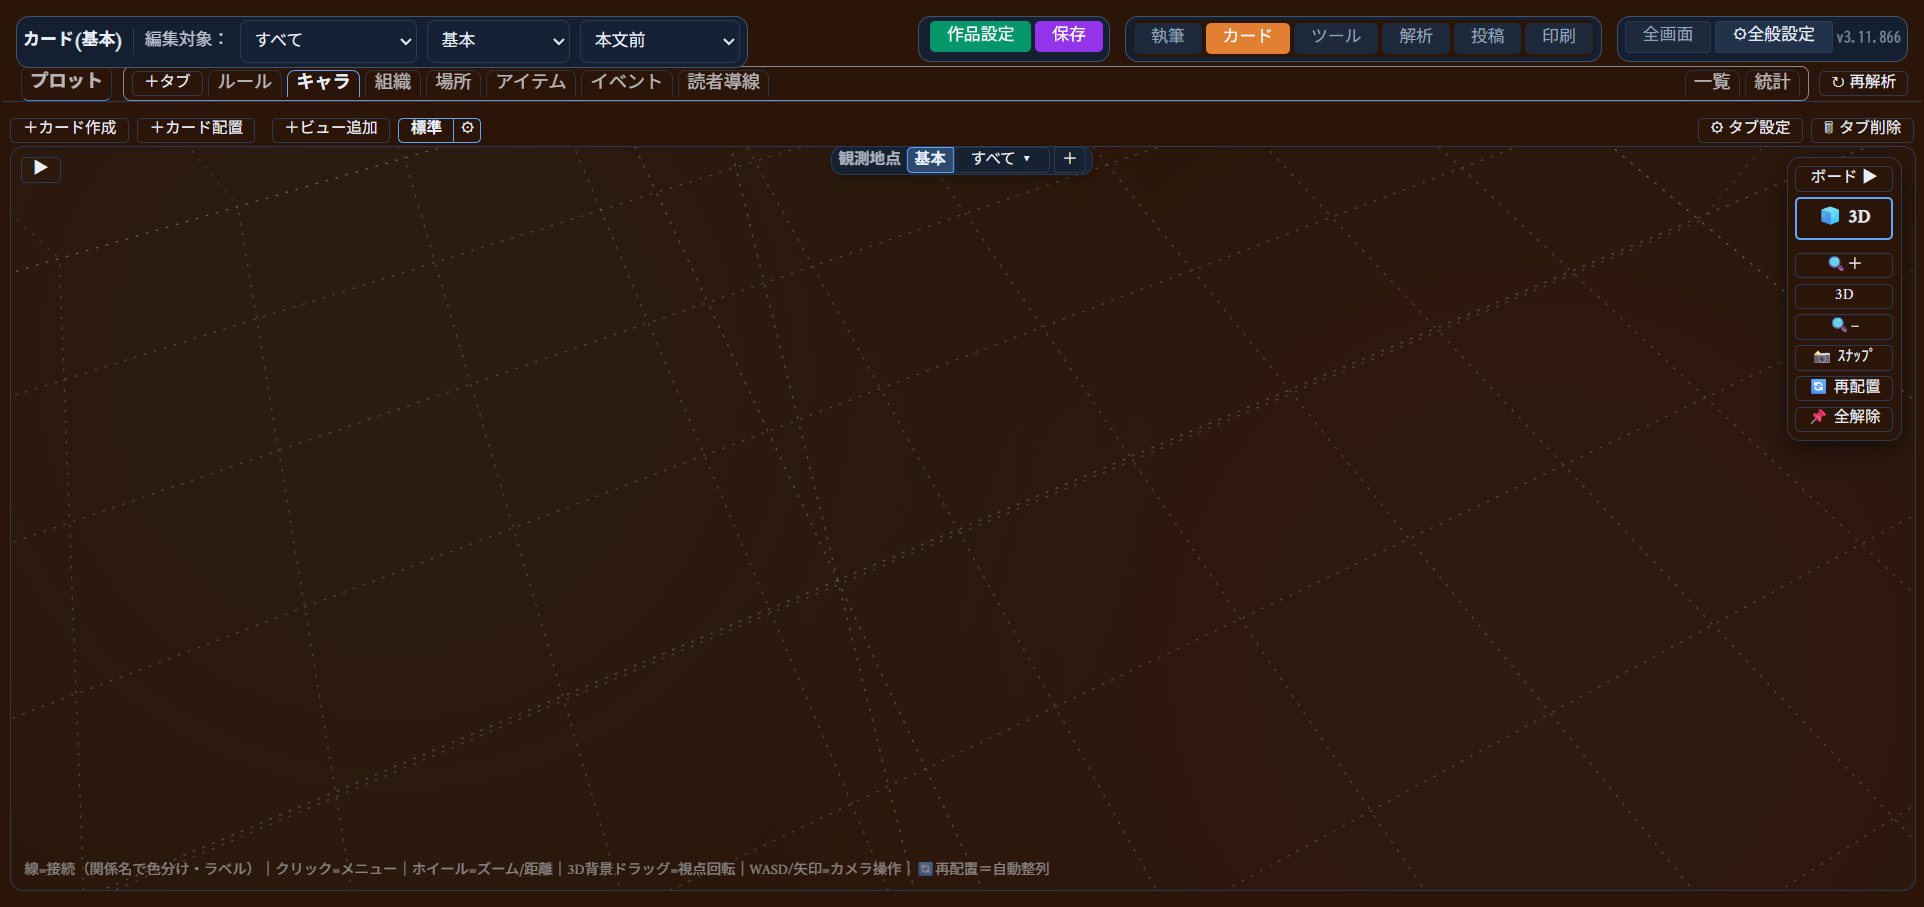Zoom in with the magnifier plus button
The height and width of the screenshot is (907, 1924).
tap(1843, 264)
